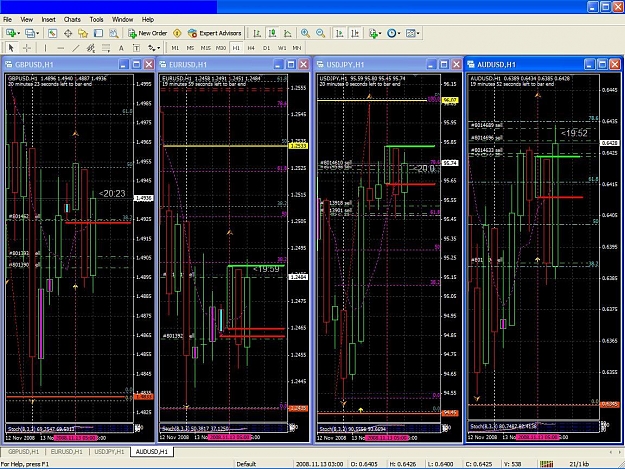
Task: Select the active H1 timeframe button
Action: click(x=236, y=48)
